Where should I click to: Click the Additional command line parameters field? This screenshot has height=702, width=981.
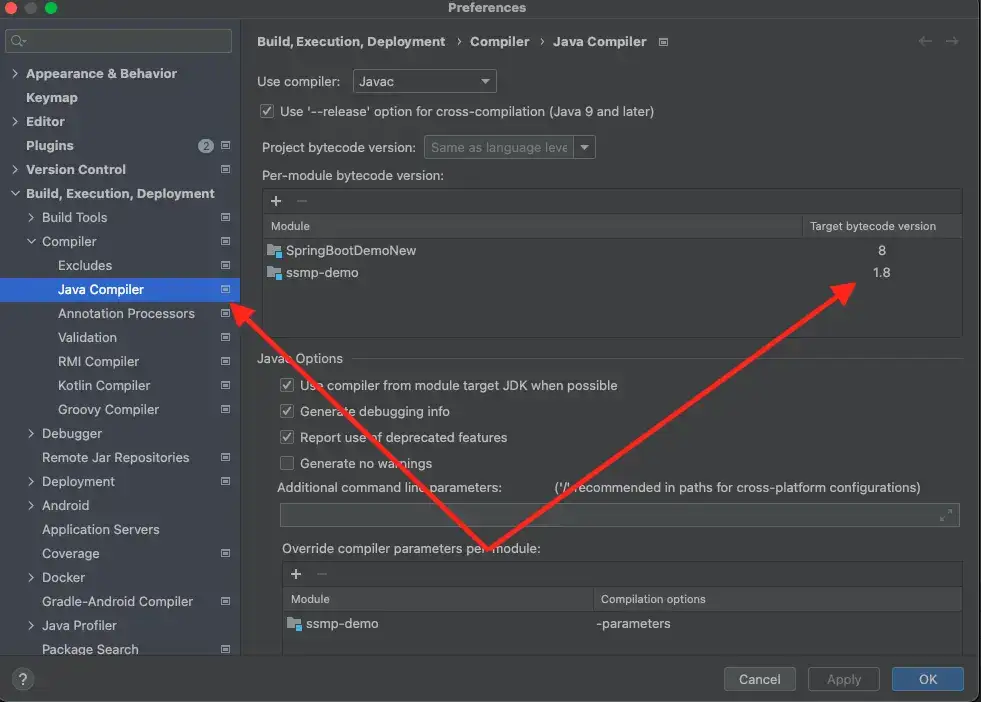tap(610, 515)
